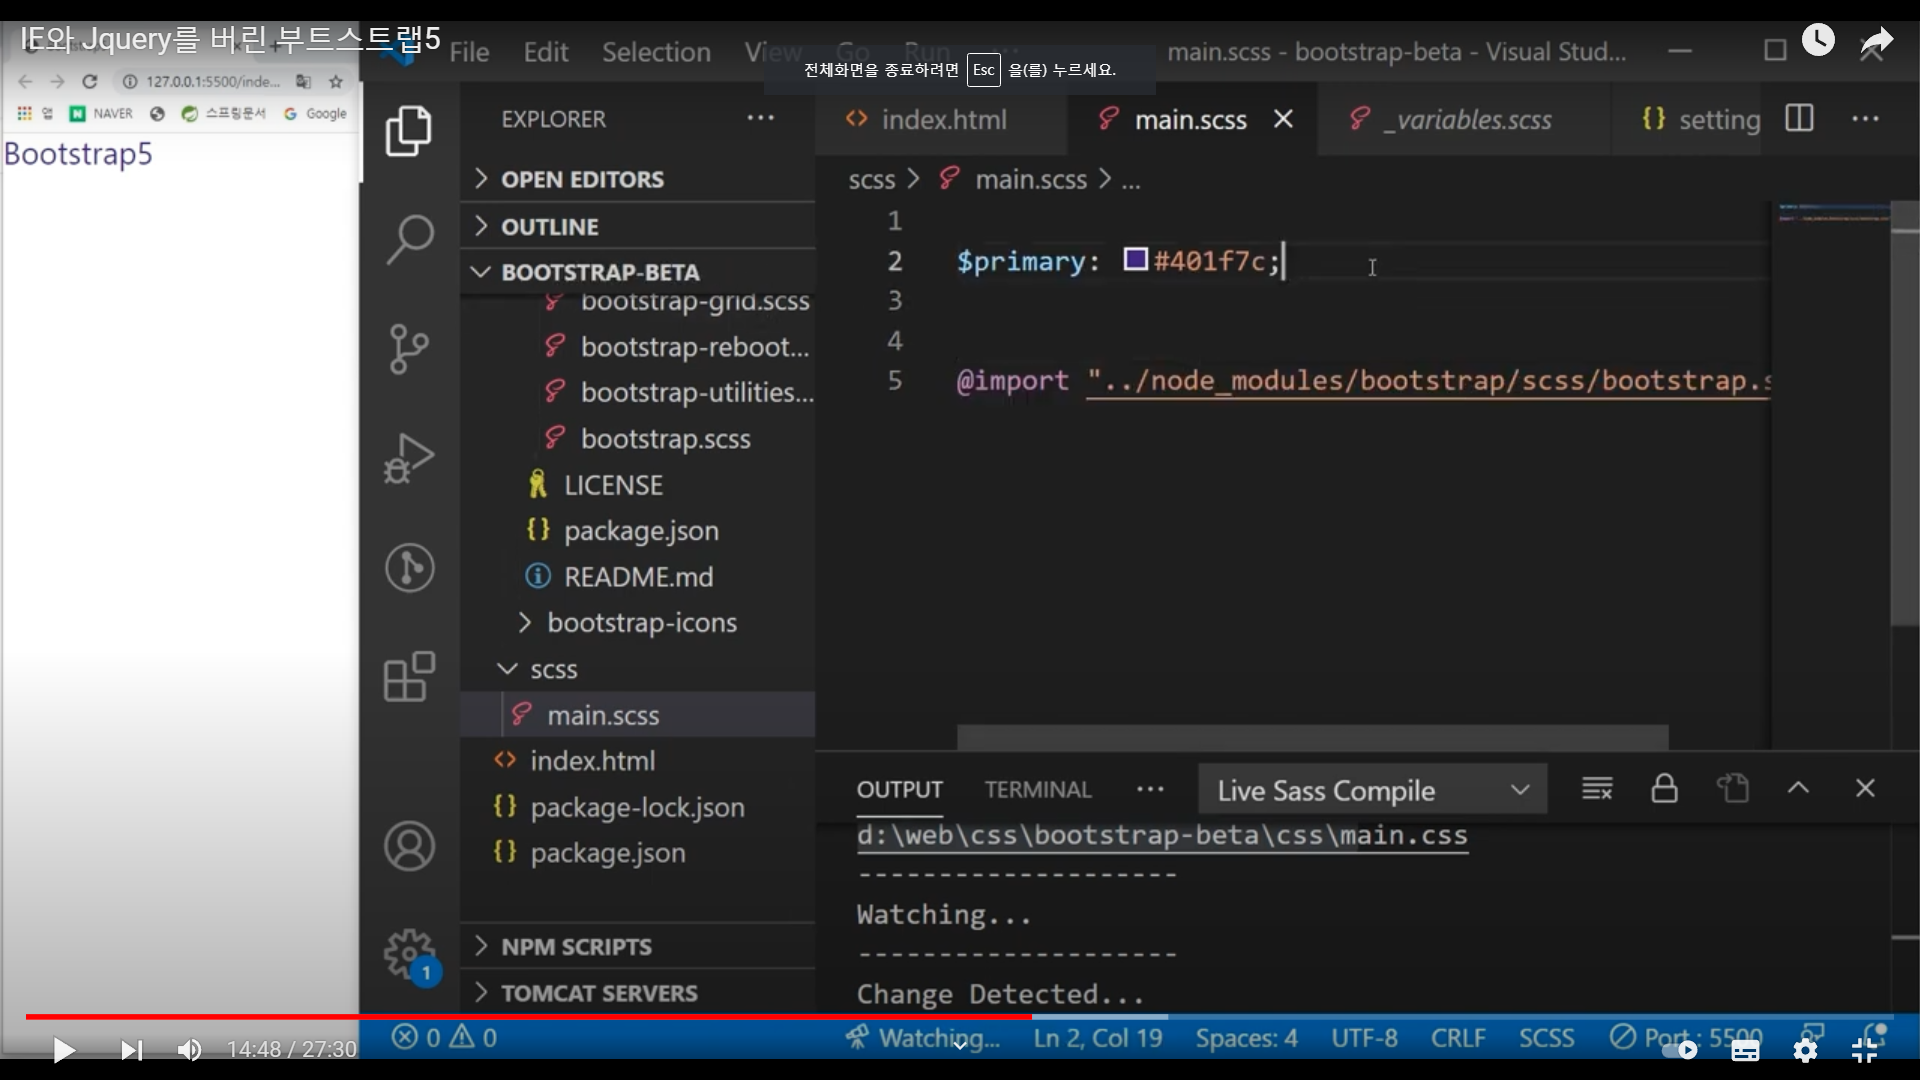The height and width of the screenshot is (1080, 1920).
Task: Open the Accounts icon in activity bar
Action: [409, 846]
